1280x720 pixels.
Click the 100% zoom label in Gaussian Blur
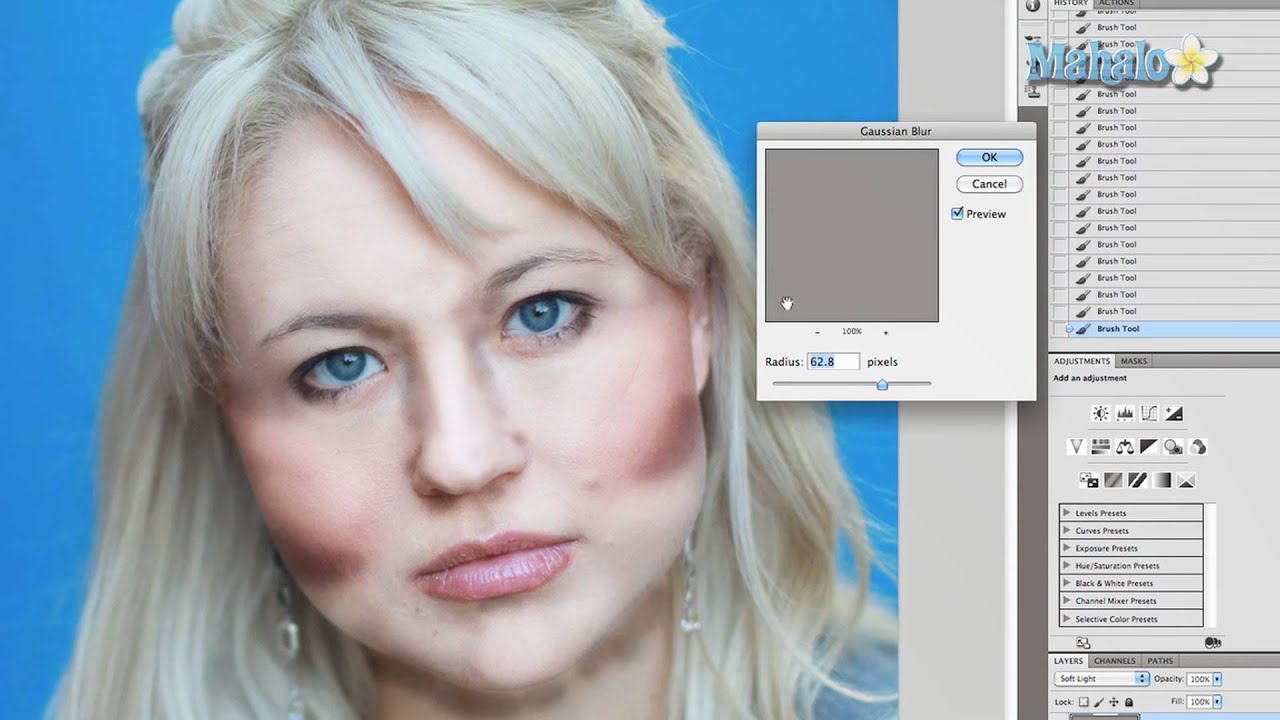tap(851, 331)
